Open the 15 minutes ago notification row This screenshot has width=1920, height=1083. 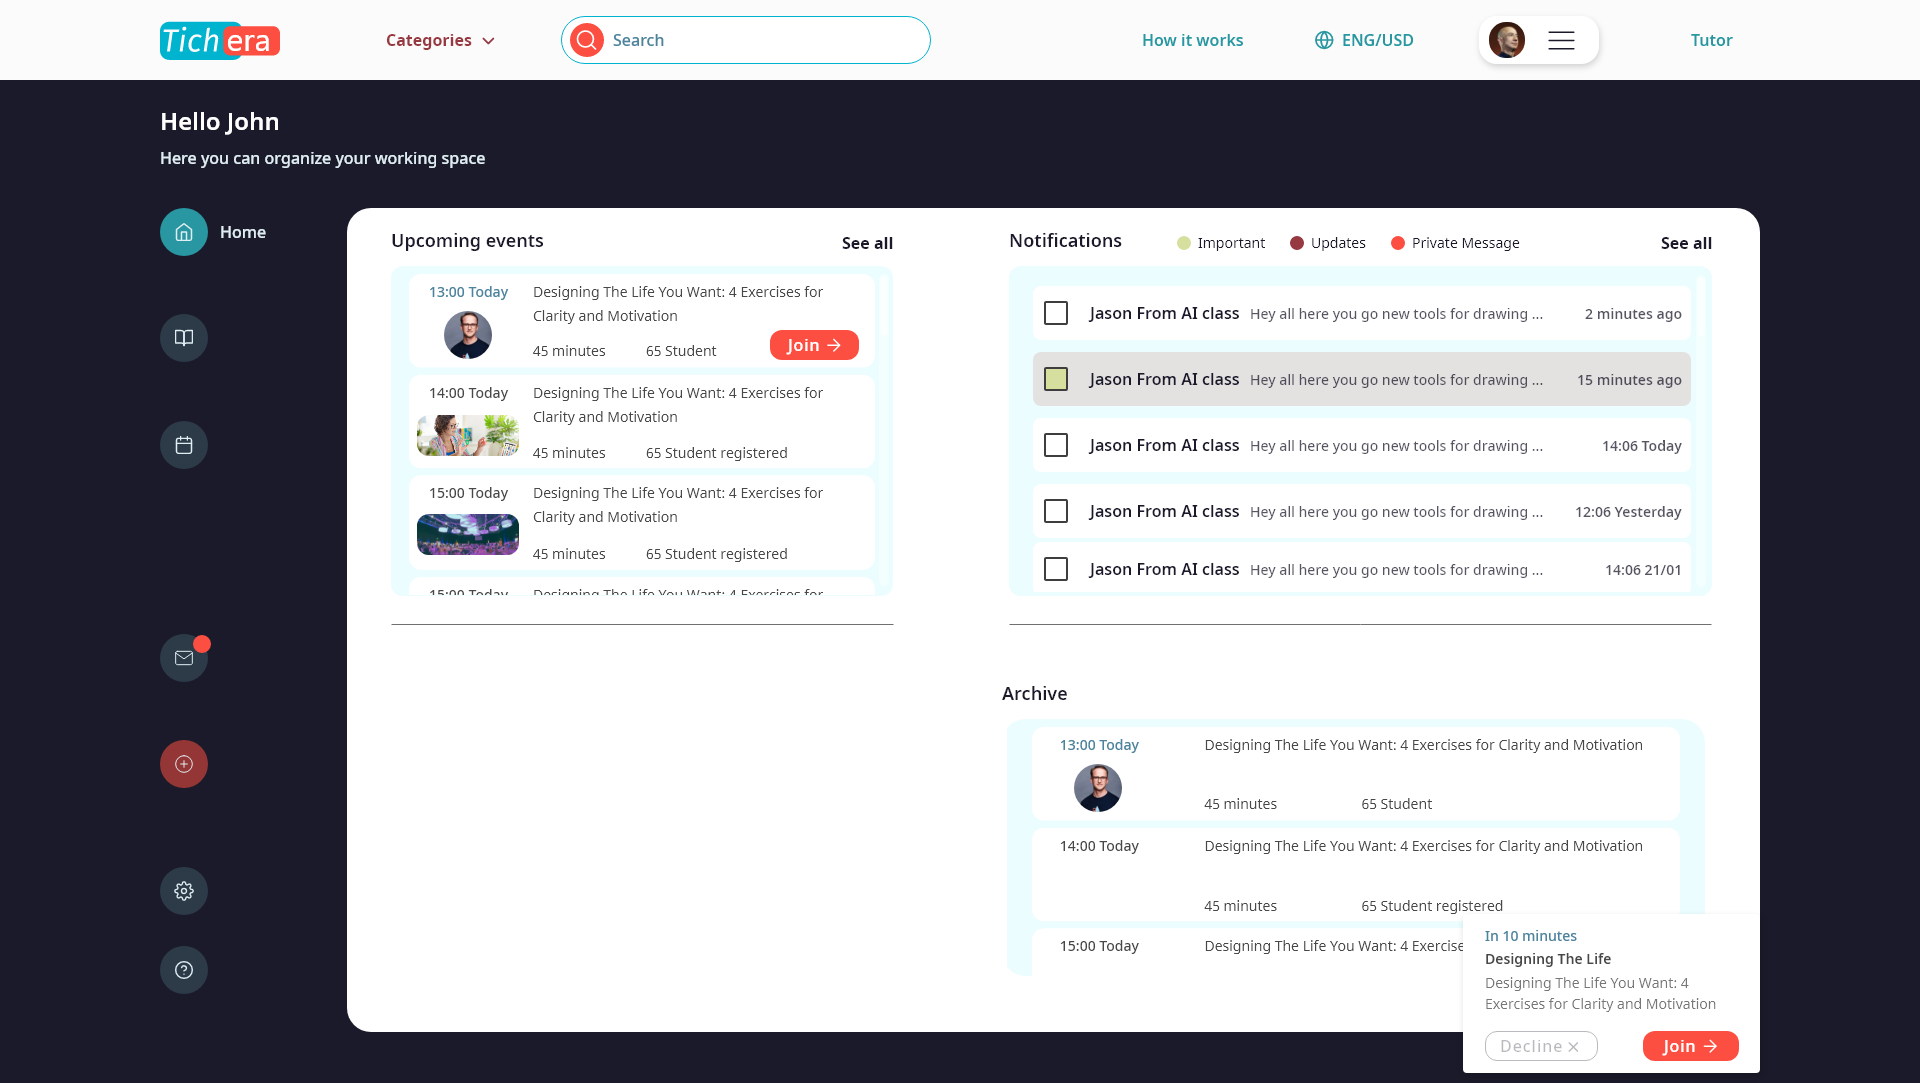click(x=1362, y=379)
